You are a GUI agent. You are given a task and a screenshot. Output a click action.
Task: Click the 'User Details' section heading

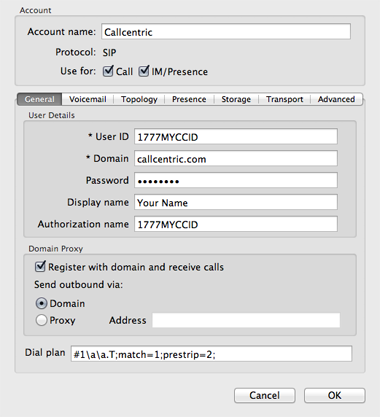[x=52, y=115]
